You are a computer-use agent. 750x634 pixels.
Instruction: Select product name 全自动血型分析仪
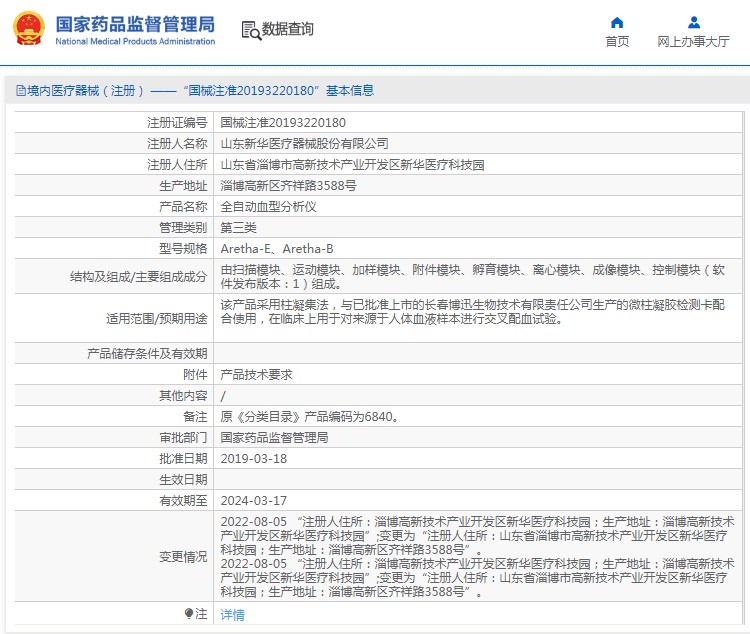pos(268,207)
